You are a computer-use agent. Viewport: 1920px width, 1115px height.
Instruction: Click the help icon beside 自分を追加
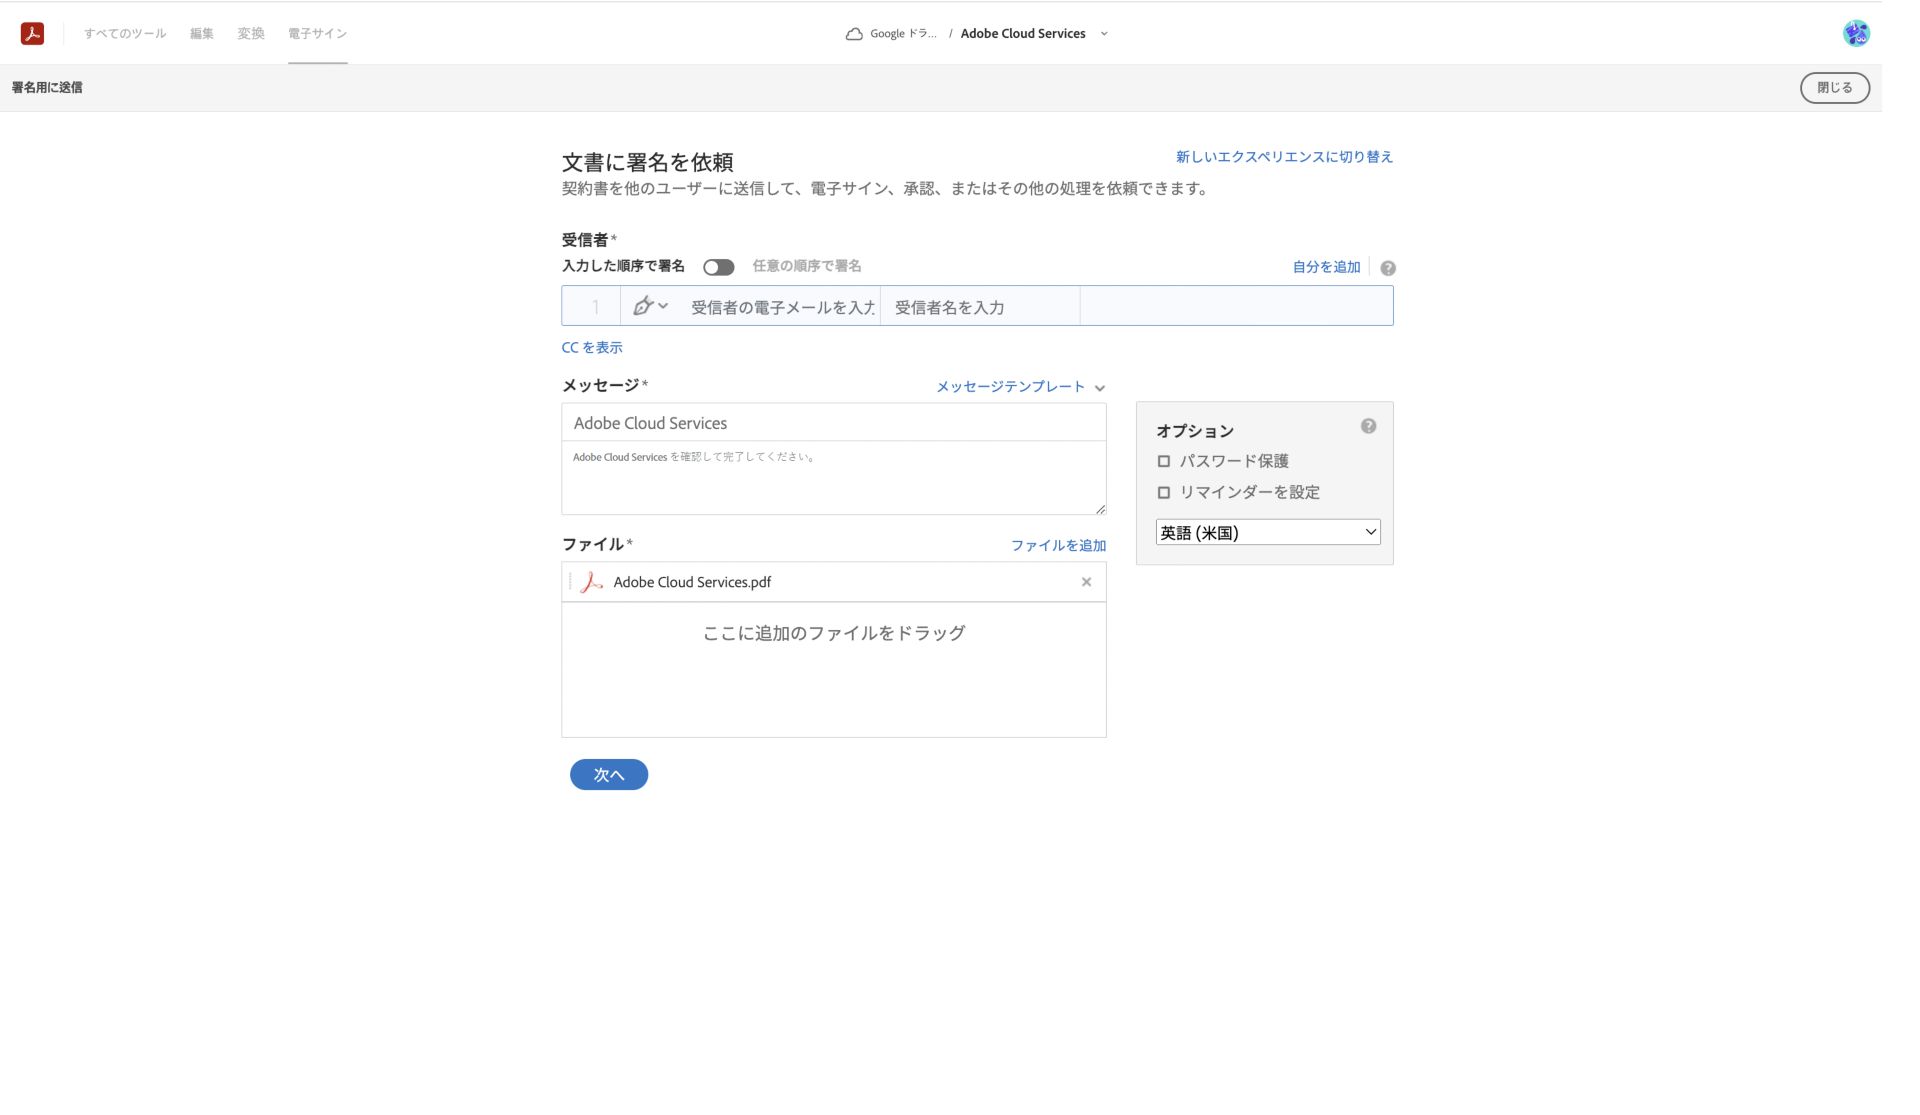pos(1388,268)
